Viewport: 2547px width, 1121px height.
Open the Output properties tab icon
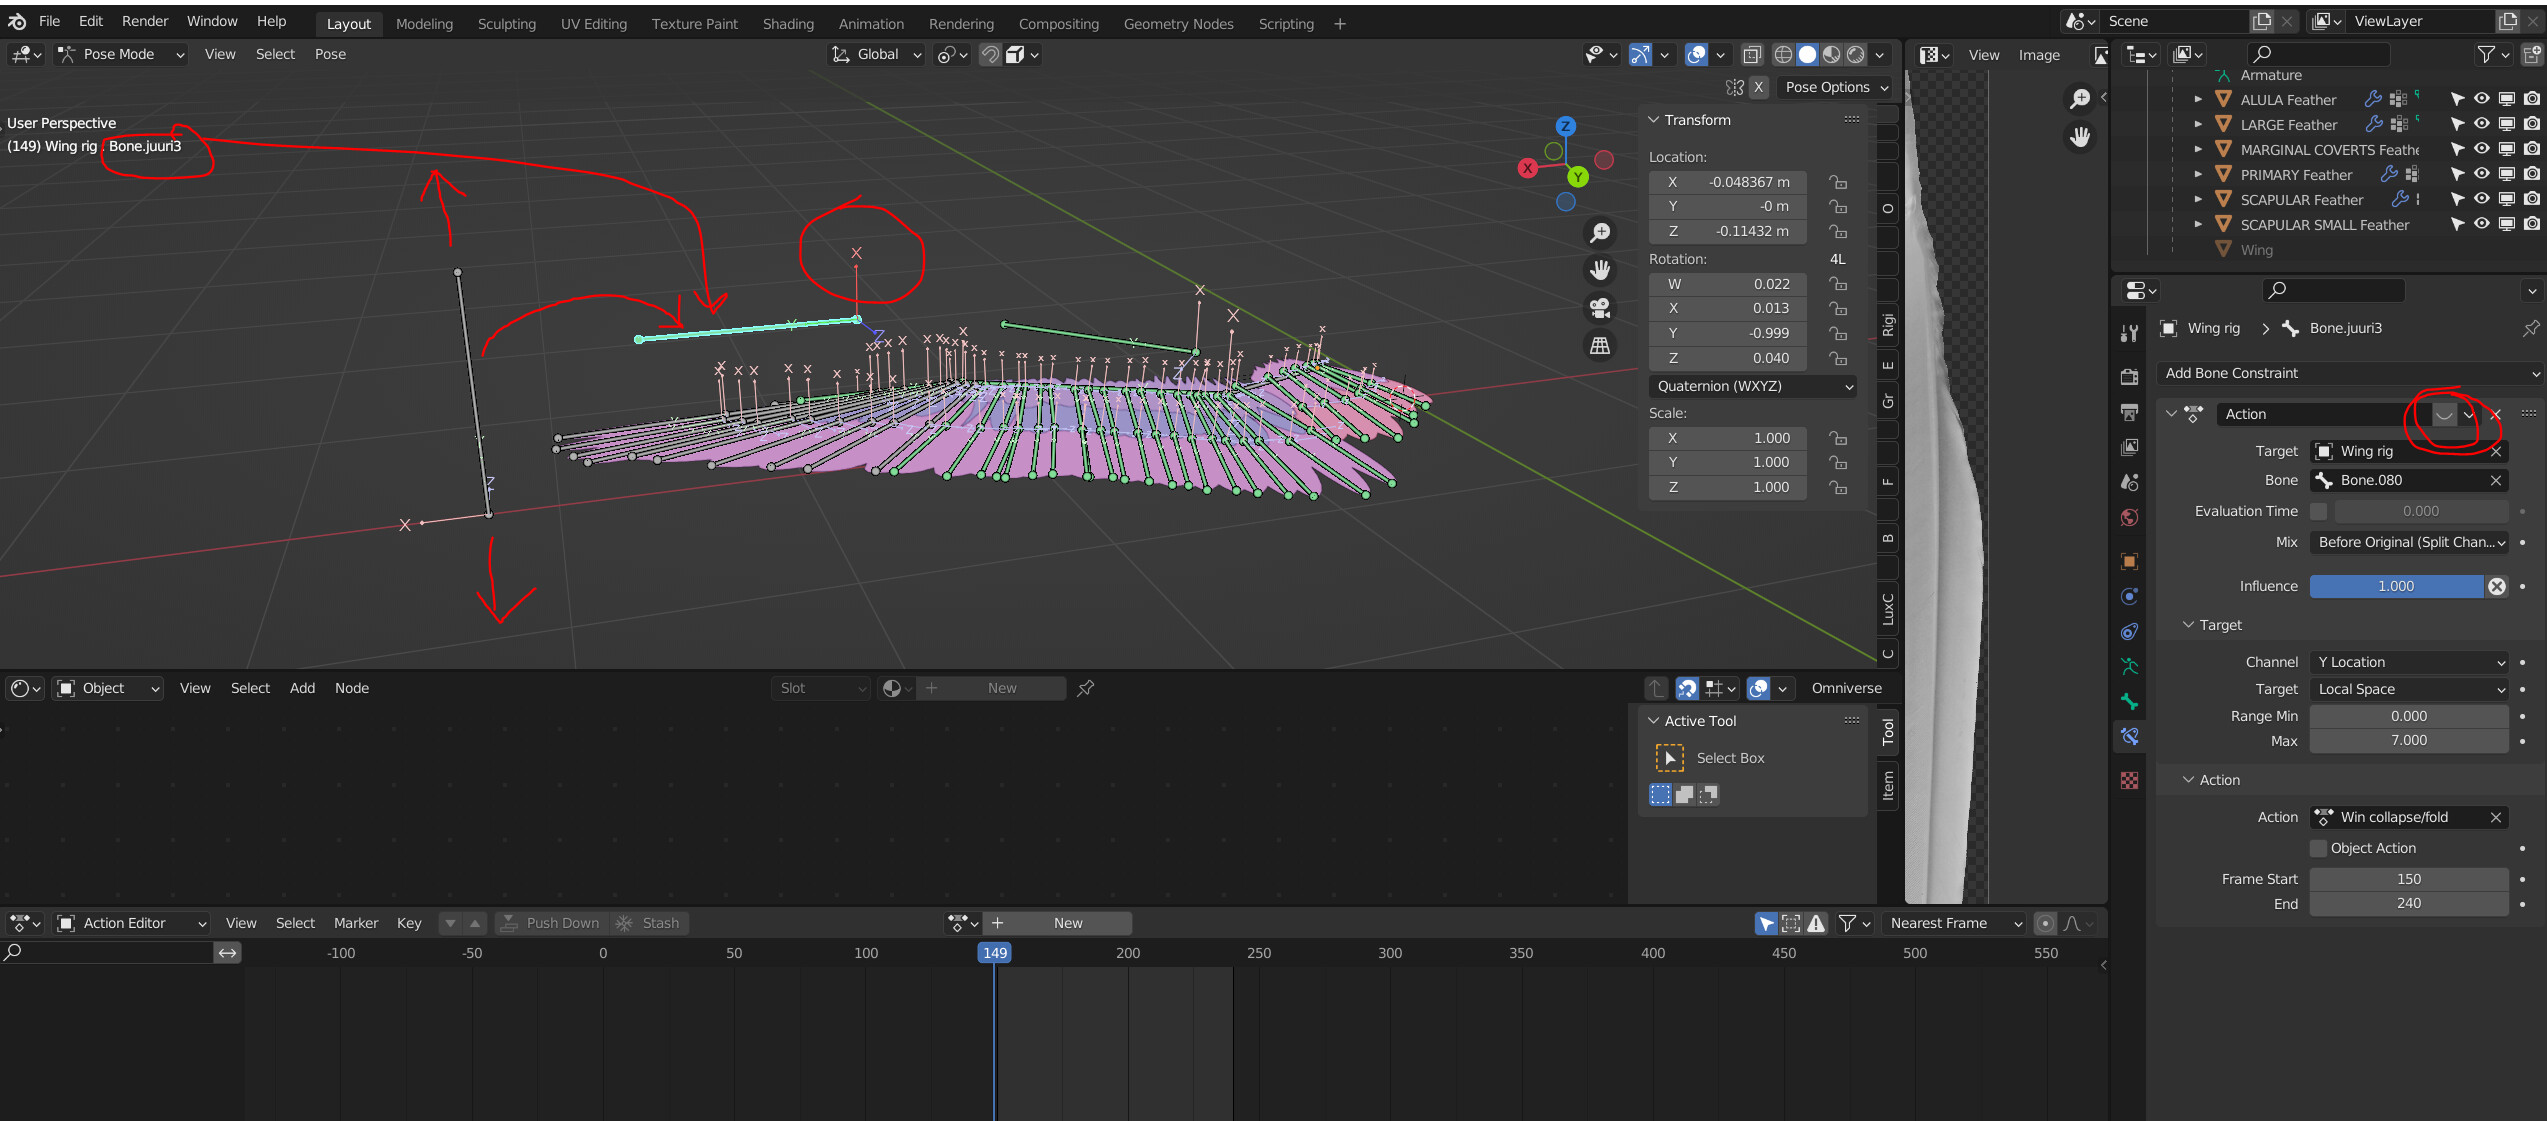pyautogui.click(x=2130, y=412)
